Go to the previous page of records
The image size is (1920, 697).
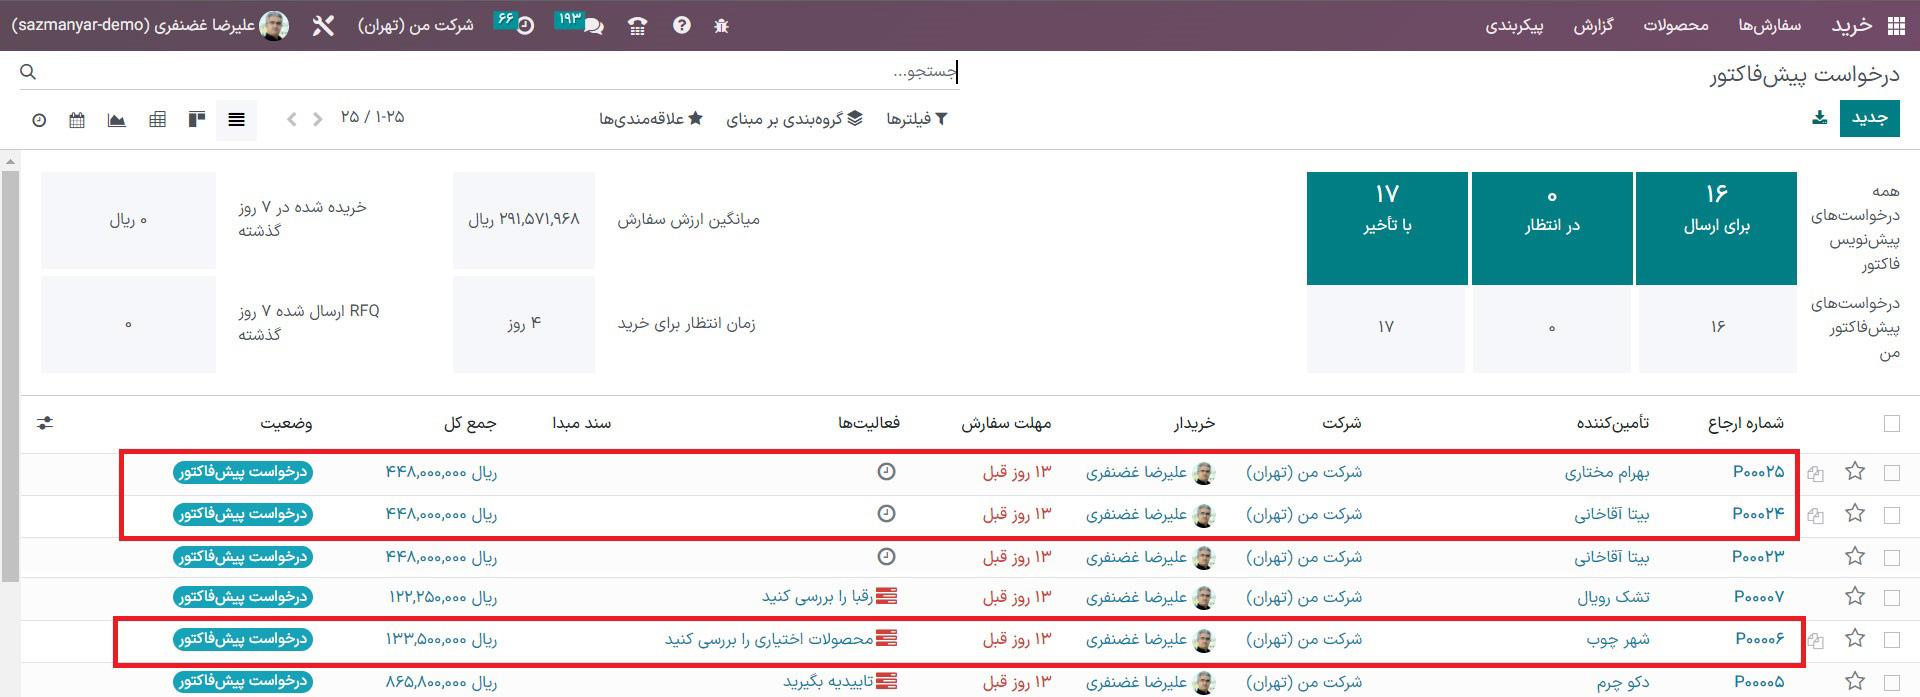291,119
